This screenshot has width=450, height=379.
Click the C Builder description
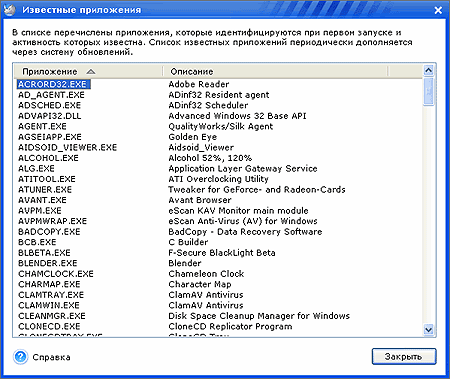(x=188, y=242)
